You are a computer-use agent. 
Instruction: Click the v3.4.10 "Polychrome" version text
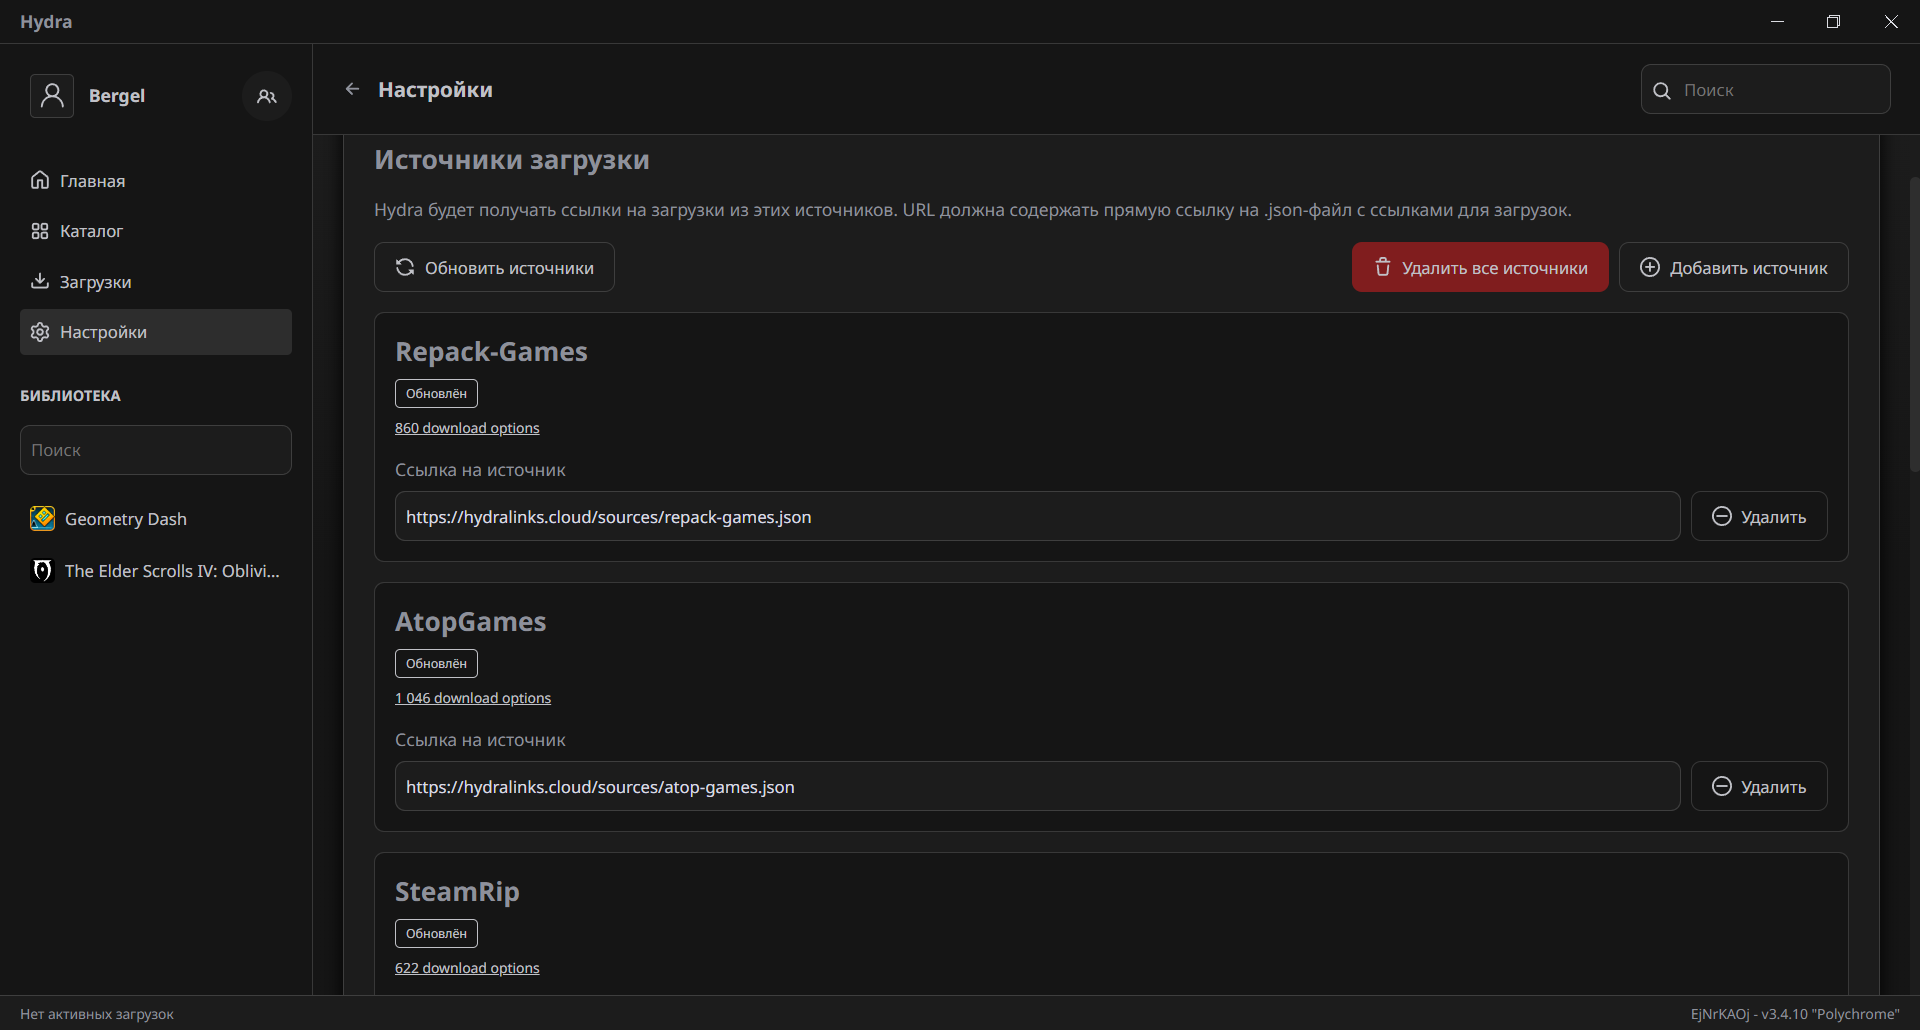click(x=1830, y=1014)
